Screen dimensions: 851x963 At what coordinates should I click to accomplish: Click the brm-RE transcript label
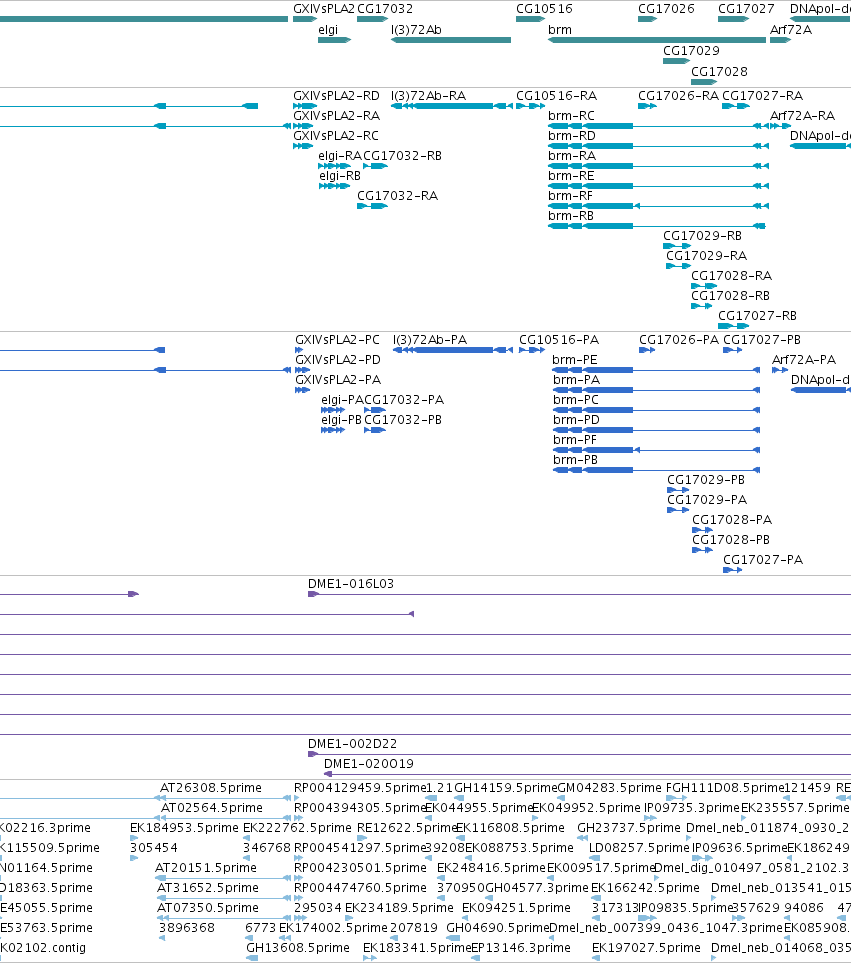tap(571, 176)
